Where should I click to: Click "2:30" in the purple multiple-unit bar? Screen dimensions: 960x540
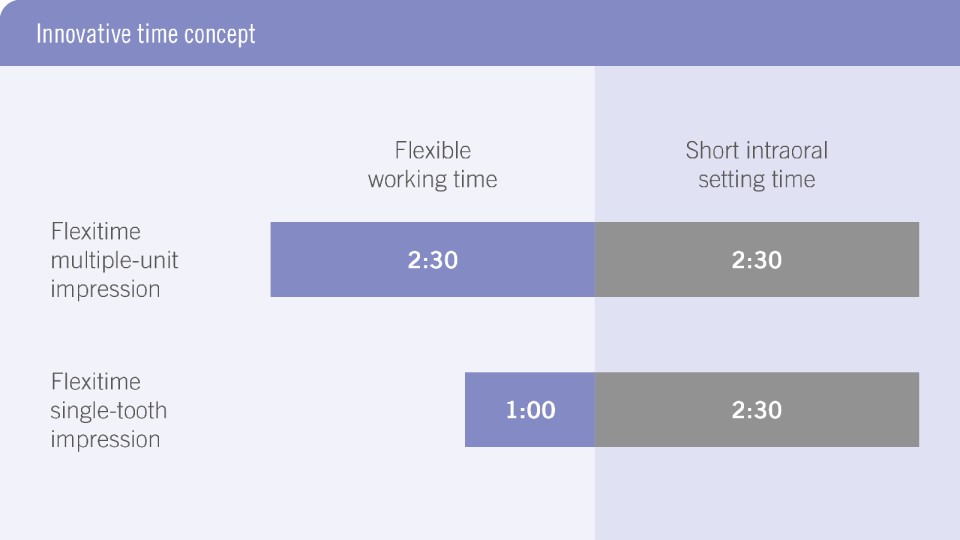tap(432, 260)
